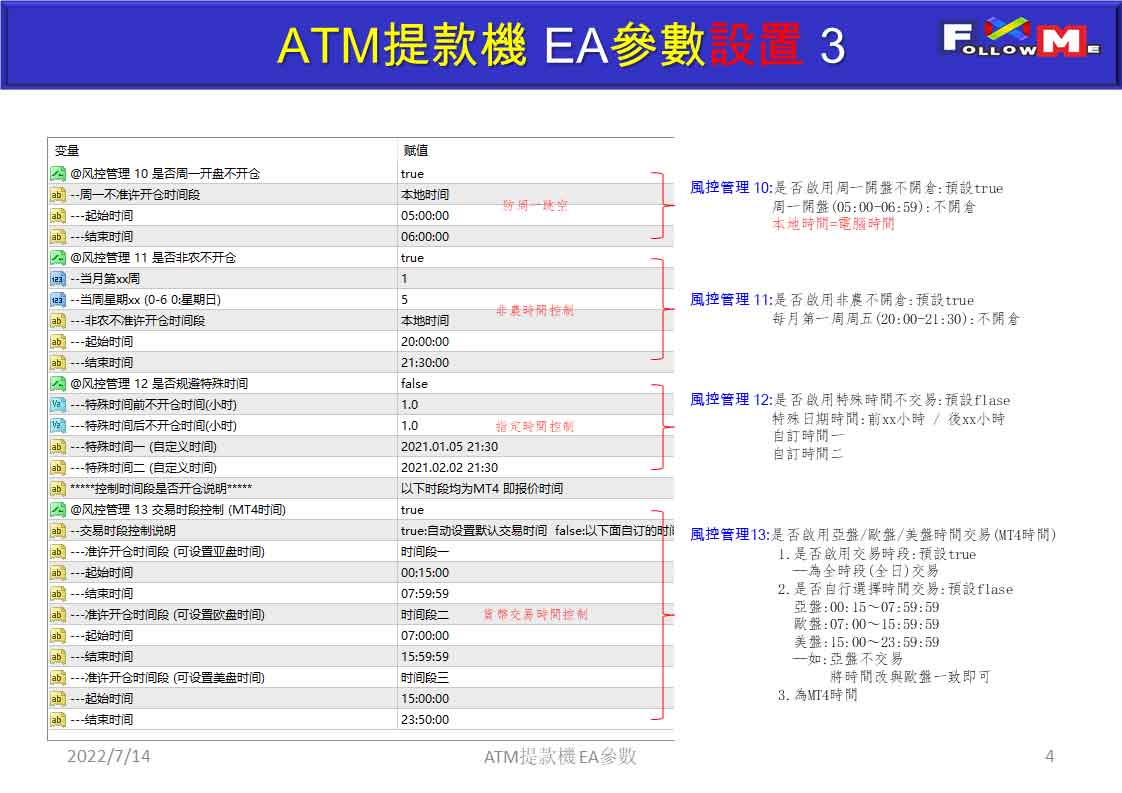The height and width of the screenshot is (793, 1122).
Task: Click the 123 icon beside 当周星期xx
Action: point(57,300)
